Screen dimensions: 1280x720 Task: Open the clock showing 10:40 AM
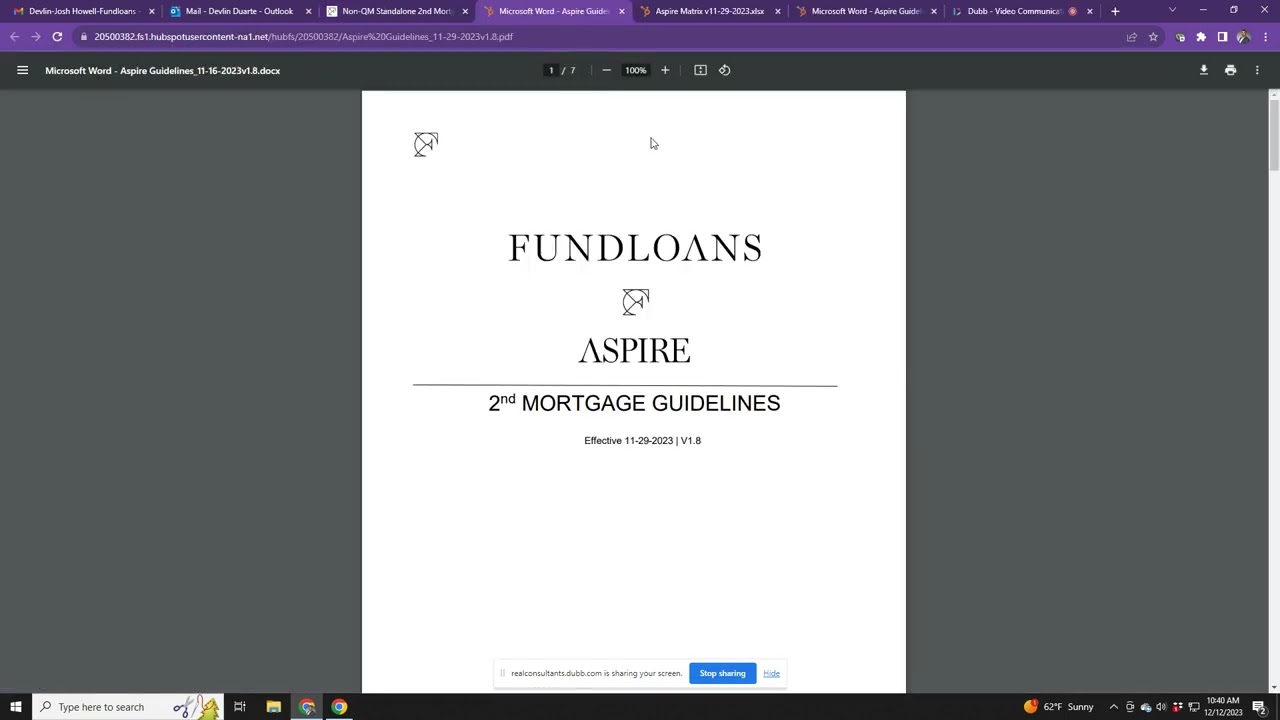point(1223,707)
